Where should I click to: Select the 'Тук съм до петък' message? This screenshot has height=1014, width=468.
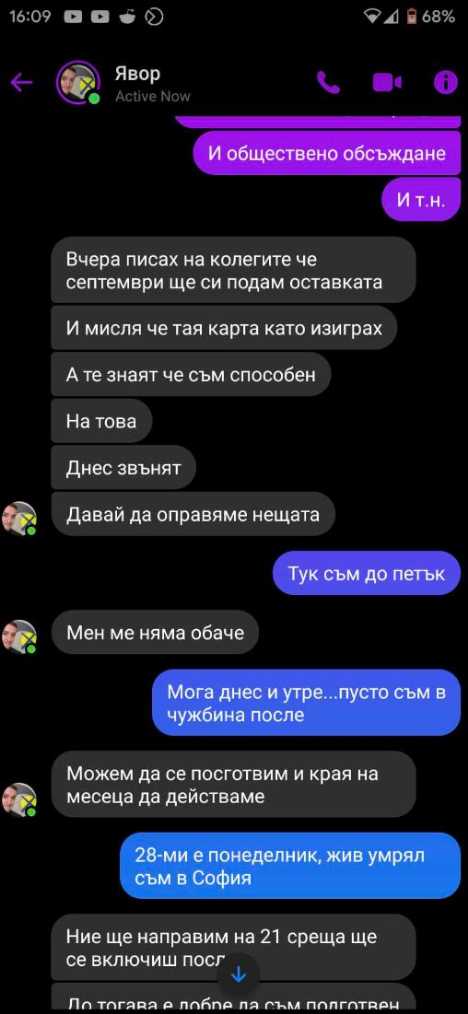click(367, 573)
